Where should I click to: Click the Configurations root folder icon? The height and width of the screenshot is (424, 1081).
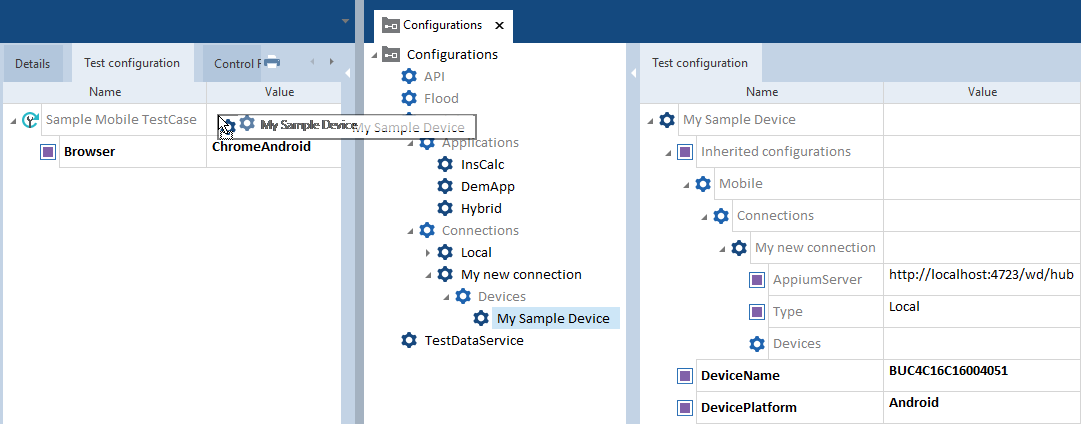click(391, 54)
